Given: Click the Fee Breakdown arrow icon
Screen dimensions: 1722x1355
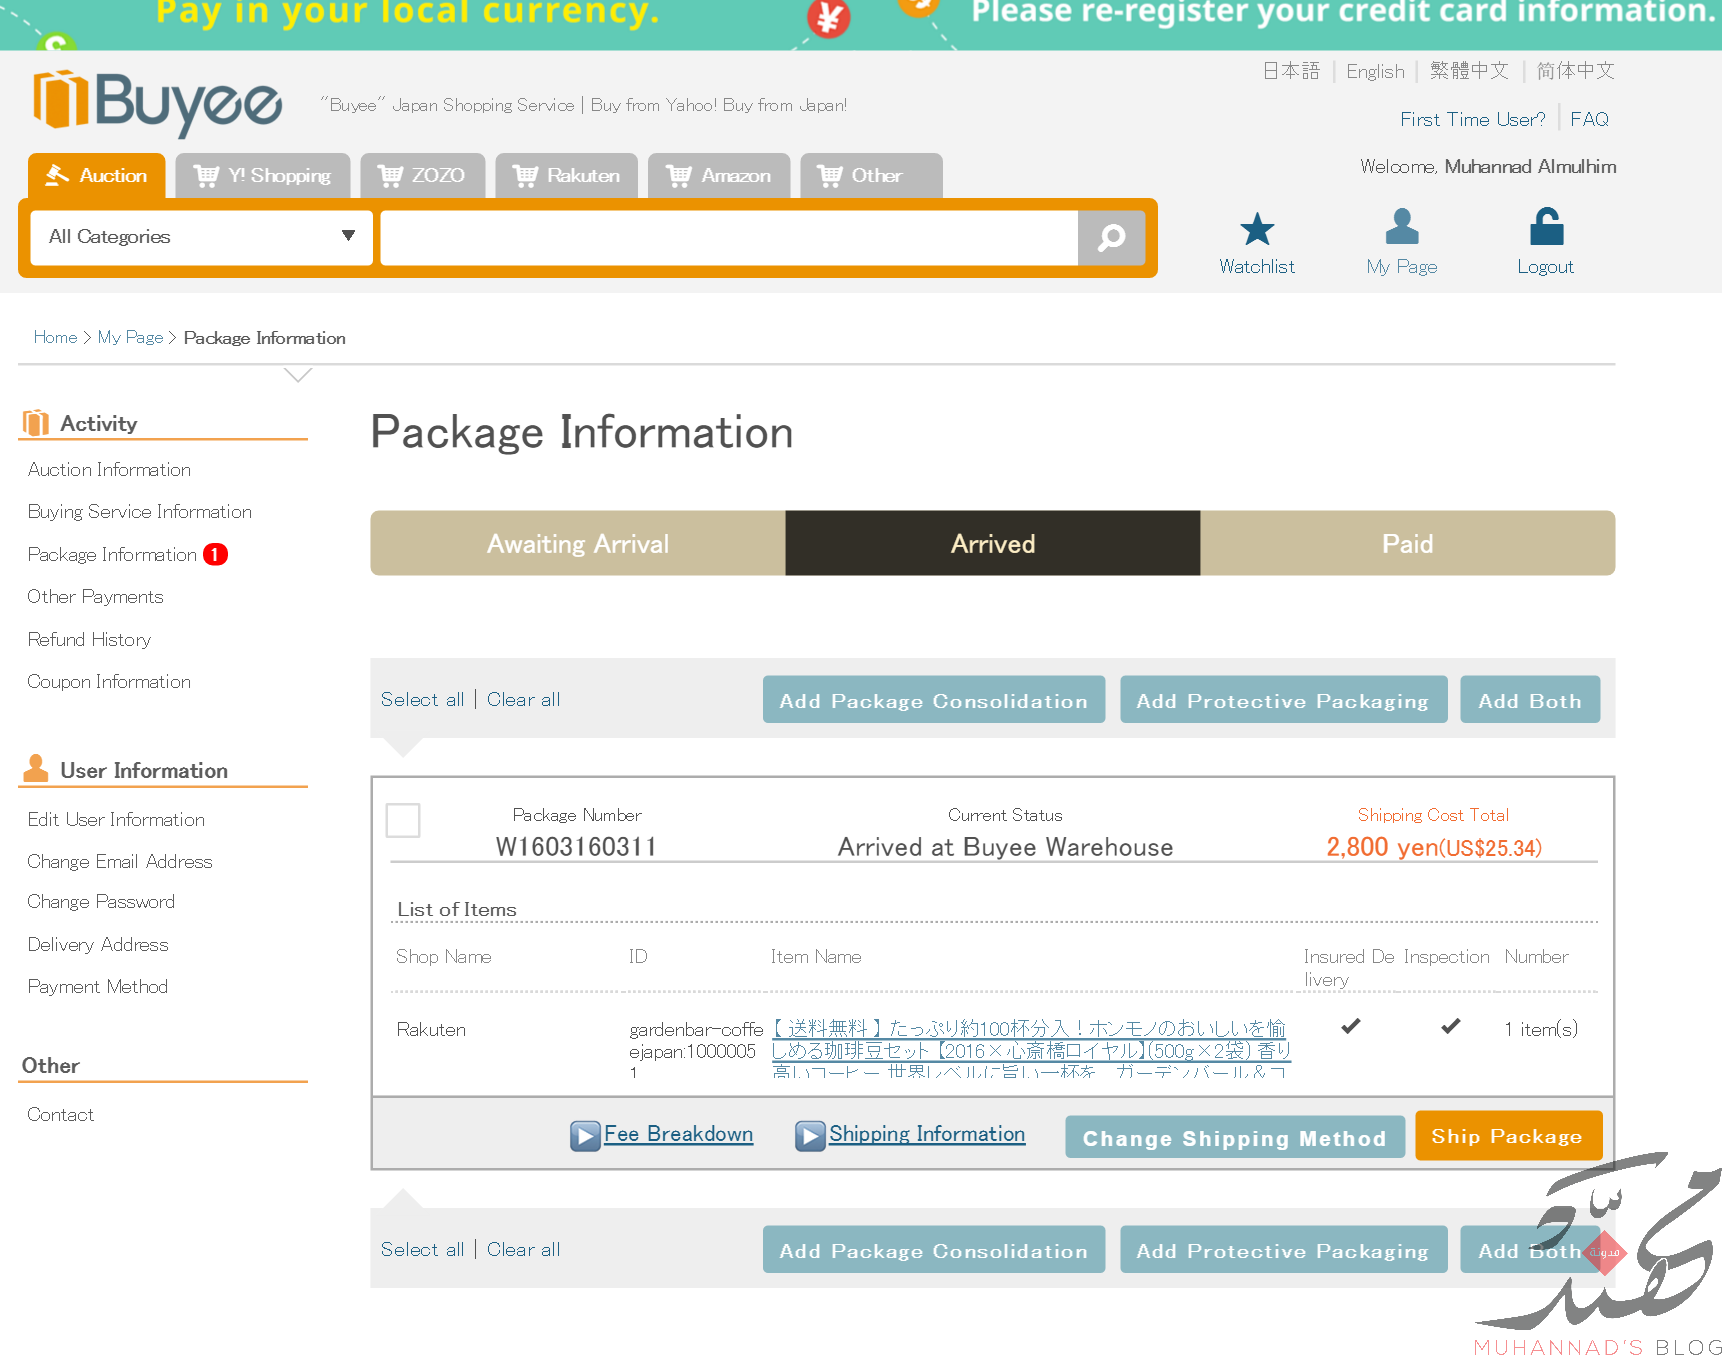Looking at the screenshot, I should [585, 1135].
